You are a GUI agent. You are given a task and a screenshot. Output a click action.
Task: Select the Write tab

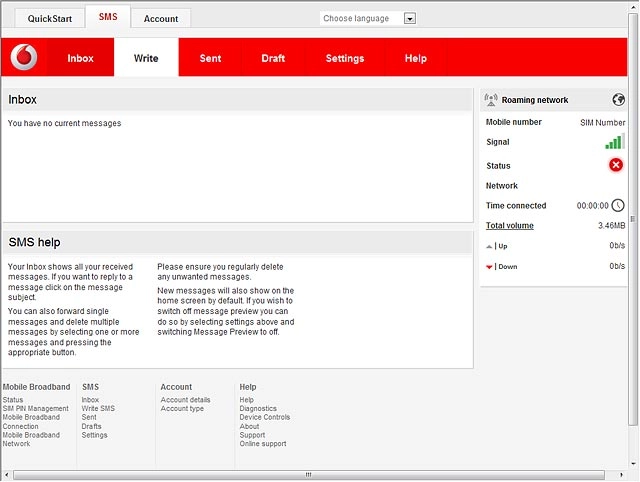point(146,58)
